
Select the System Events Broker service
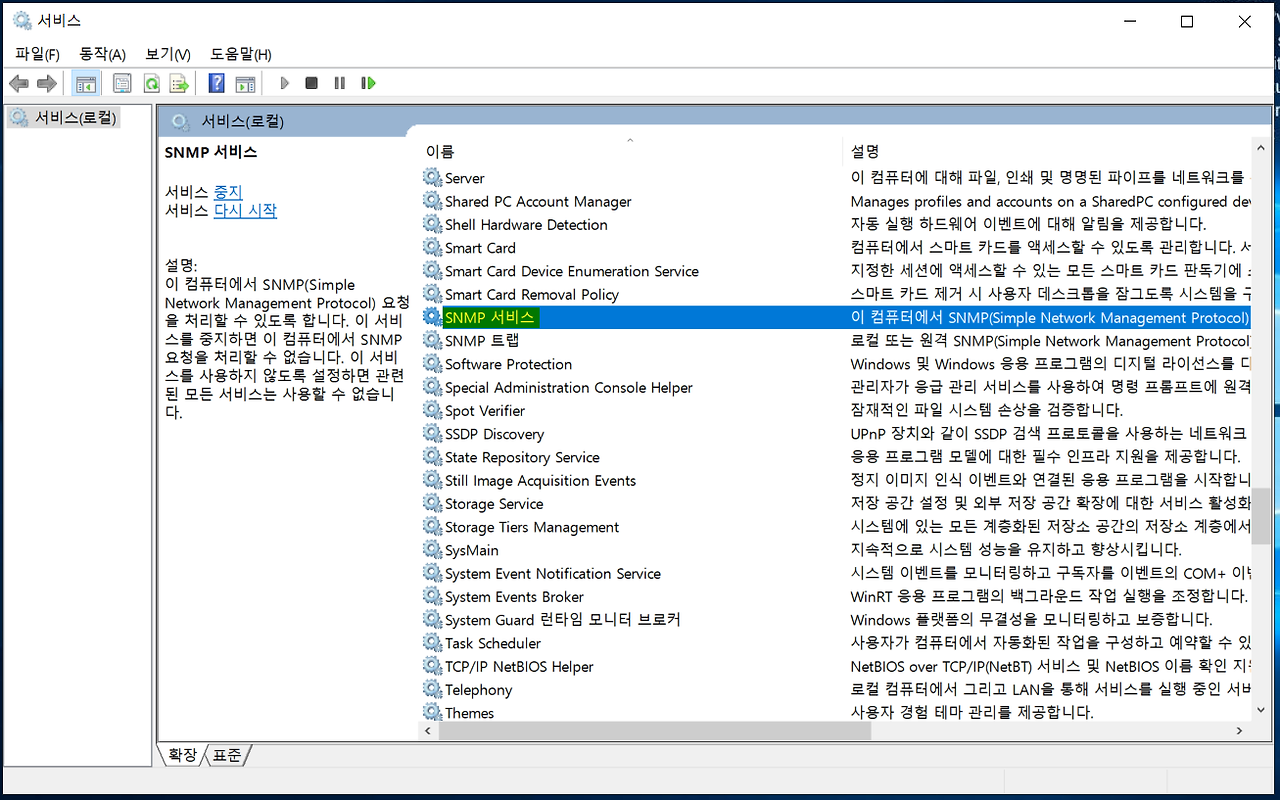[x=514, y=597]
